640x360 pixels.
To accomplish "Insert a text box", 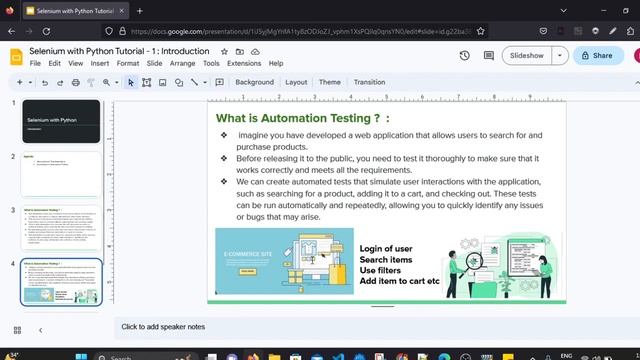I will pyautogui.click(x=147, y=82).
